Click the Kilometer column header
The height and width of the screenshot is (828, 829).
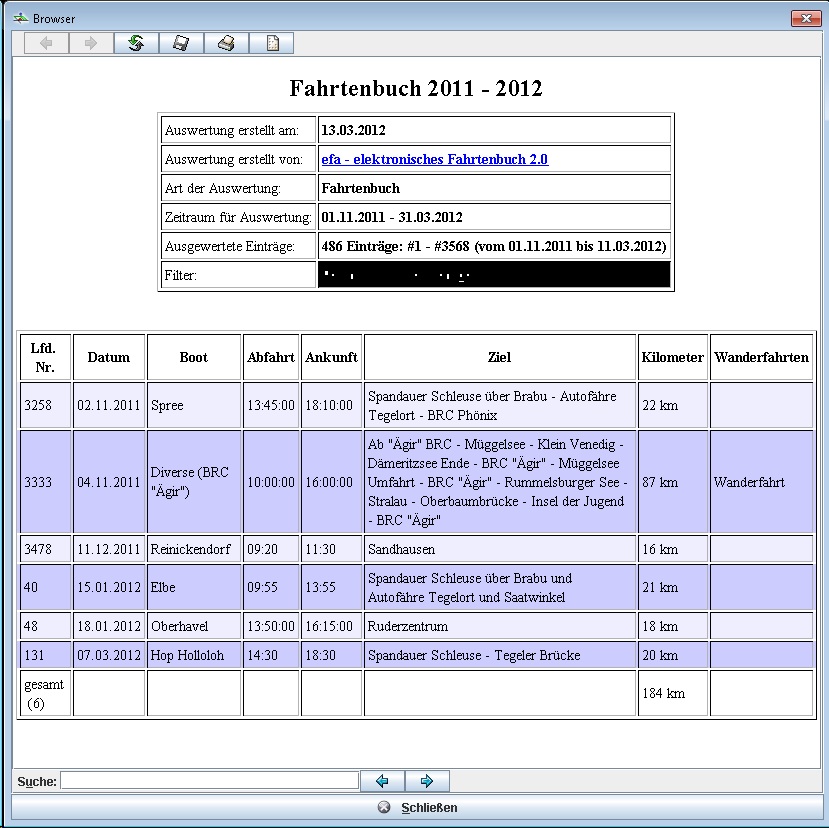pos(672,357)
